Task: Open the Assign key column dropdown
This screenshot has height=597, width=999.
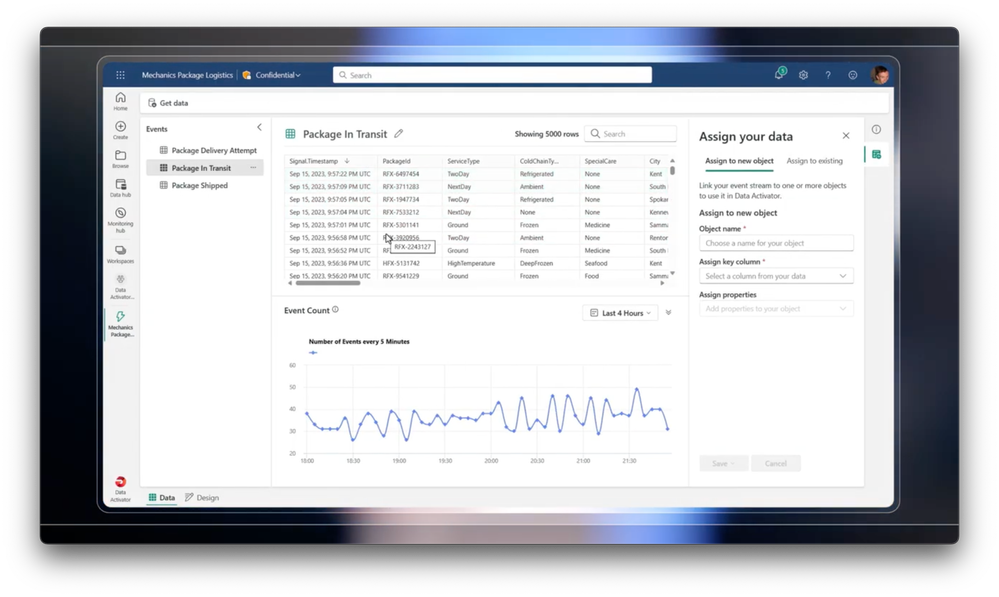Action: (x=776, y=276)
